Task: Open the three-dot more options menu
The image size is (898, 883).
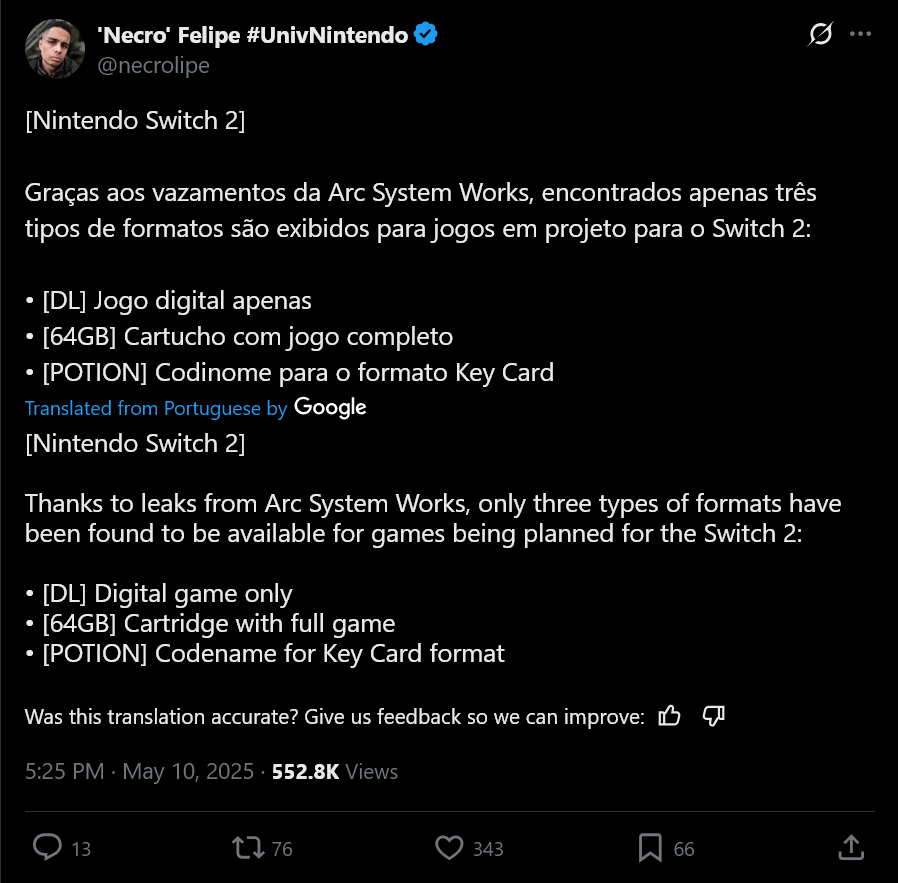Action: 860,34
